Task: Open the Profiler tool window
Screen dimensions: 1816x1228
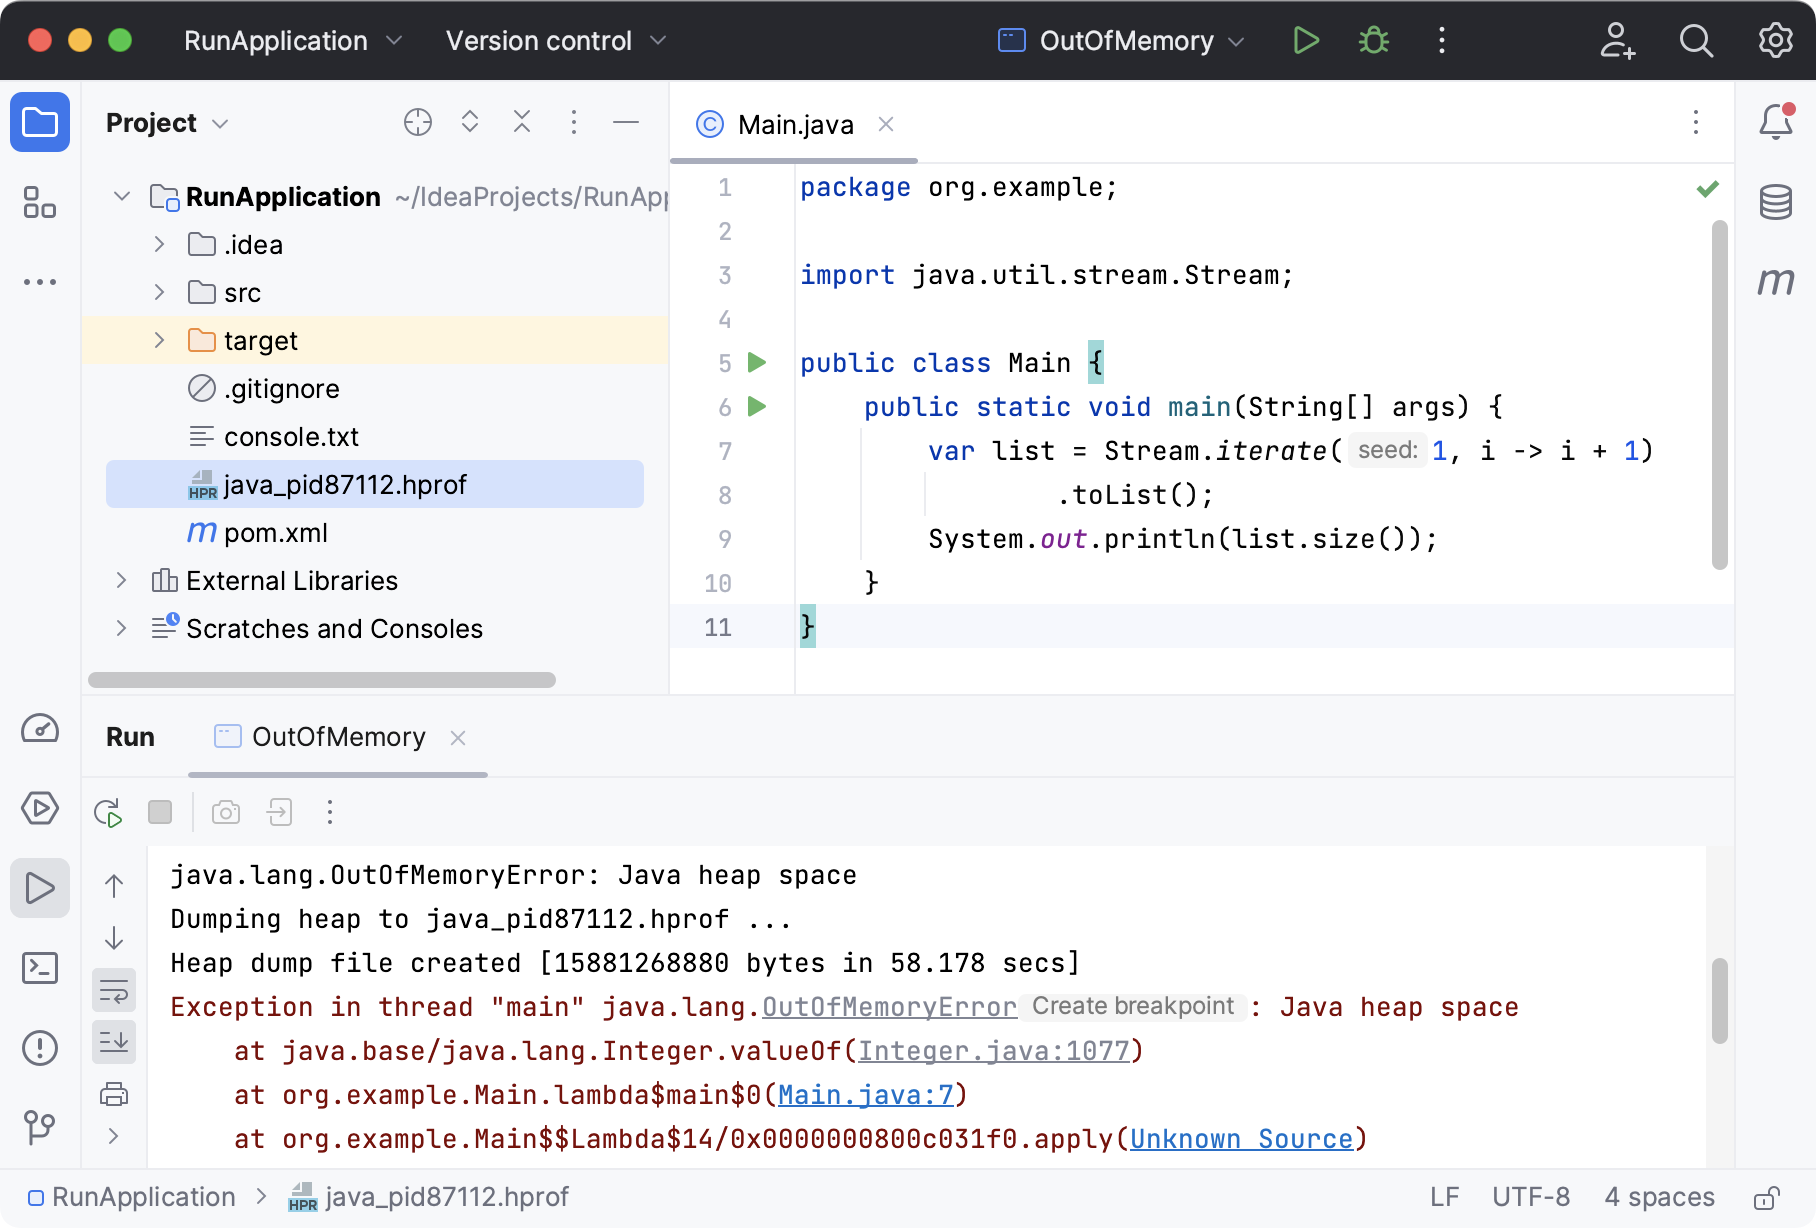Action: (x=40, y=728)
